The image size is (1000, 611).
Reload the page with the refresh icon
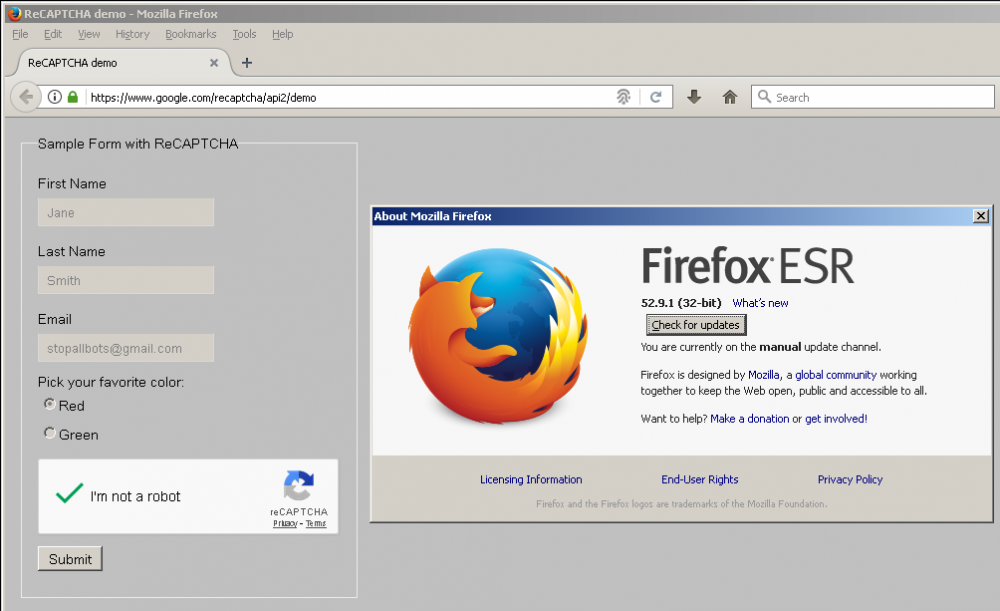point(656,97)
